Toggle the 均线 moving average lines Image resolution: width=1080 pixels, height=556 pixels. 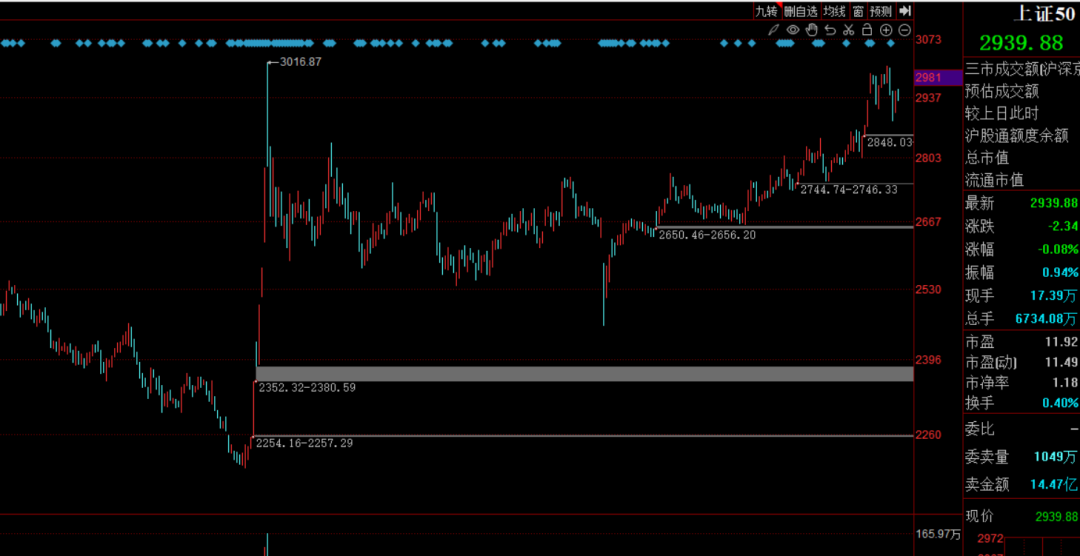tap(834, 11)
